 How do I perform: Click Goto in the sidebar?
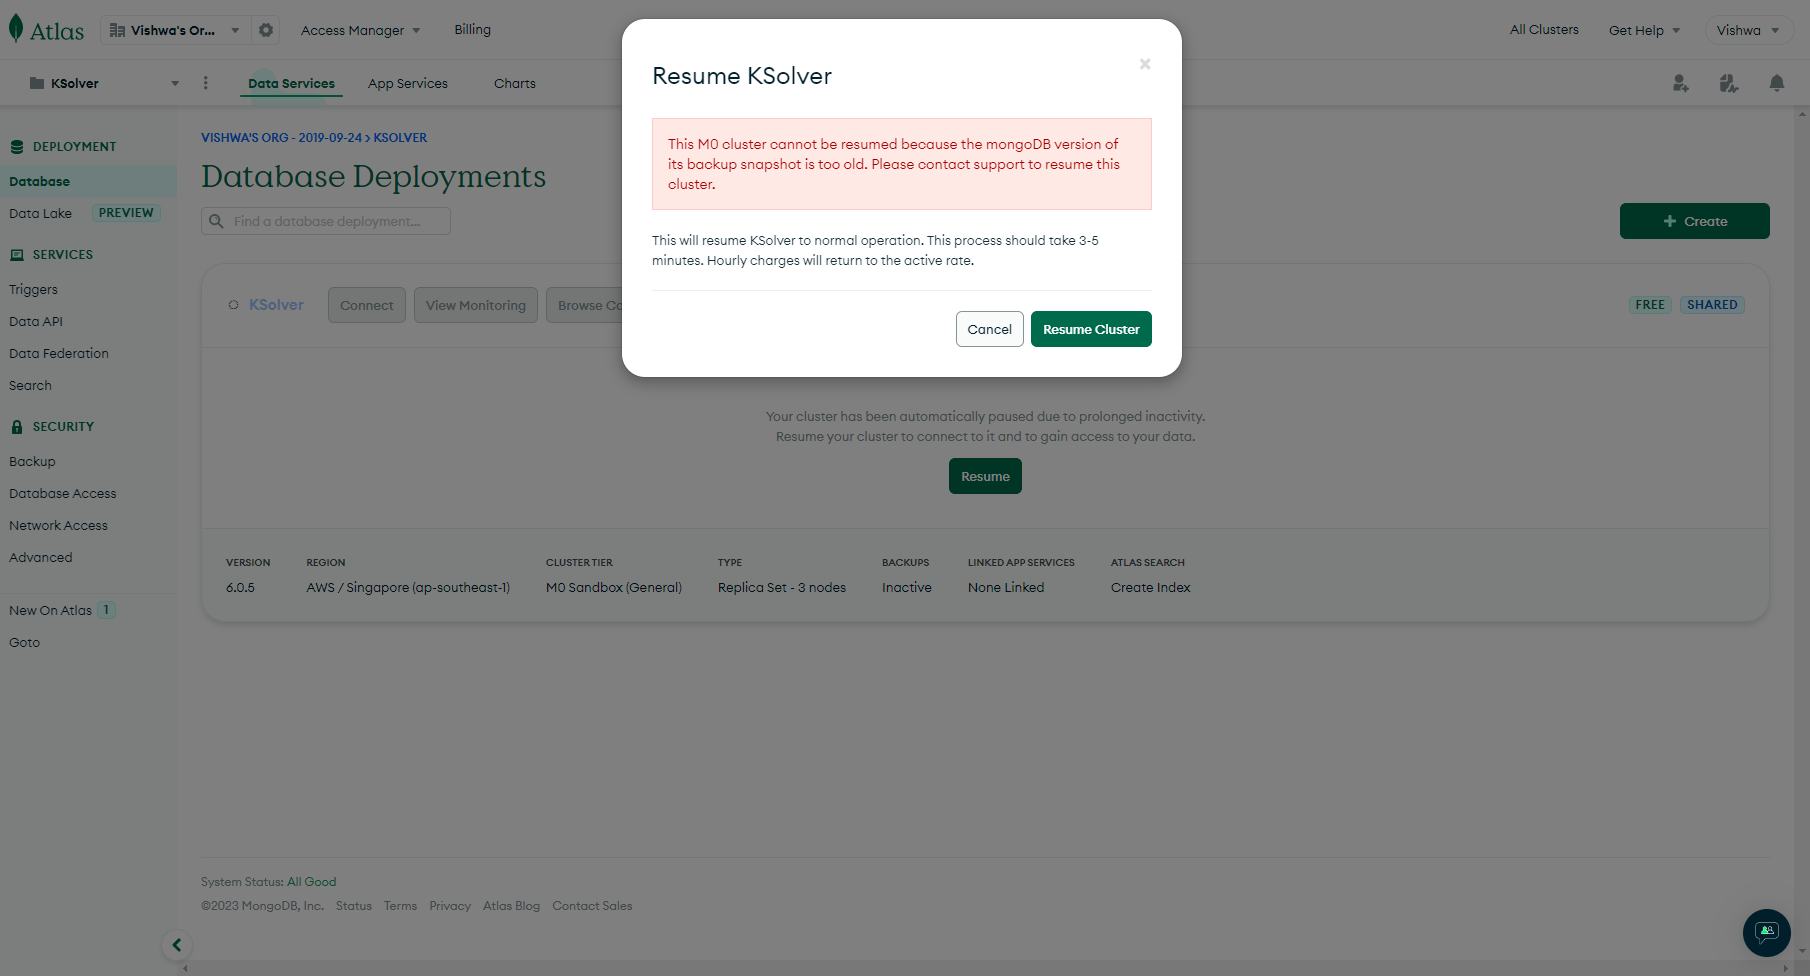tap(25, 642)
